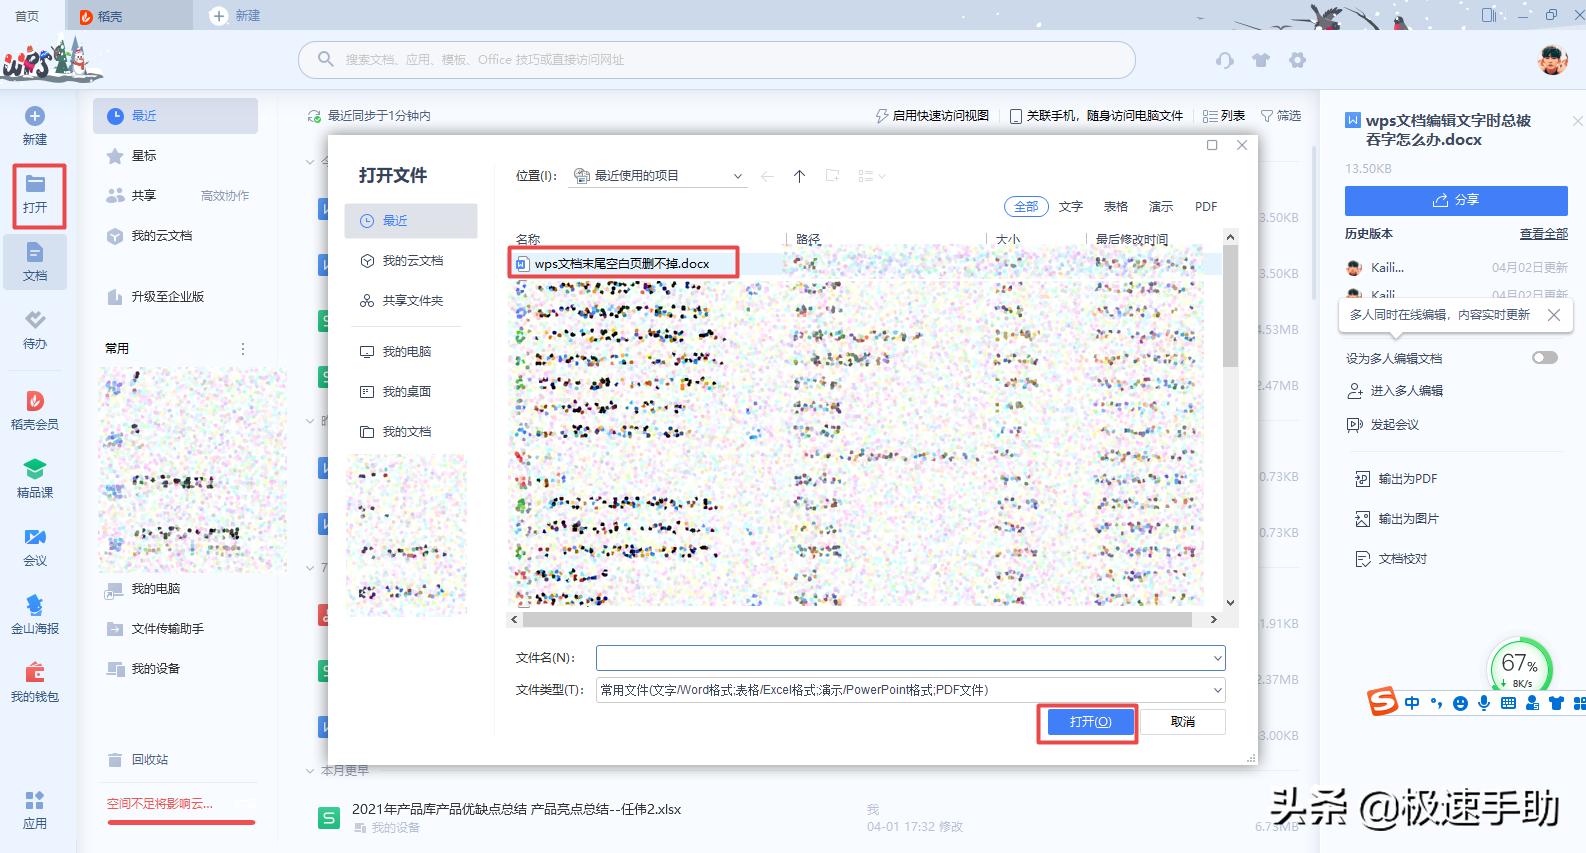Click 文档校对 in right panel
Viewport: 1586px width, 853px height.
(x=1391, y=559)
